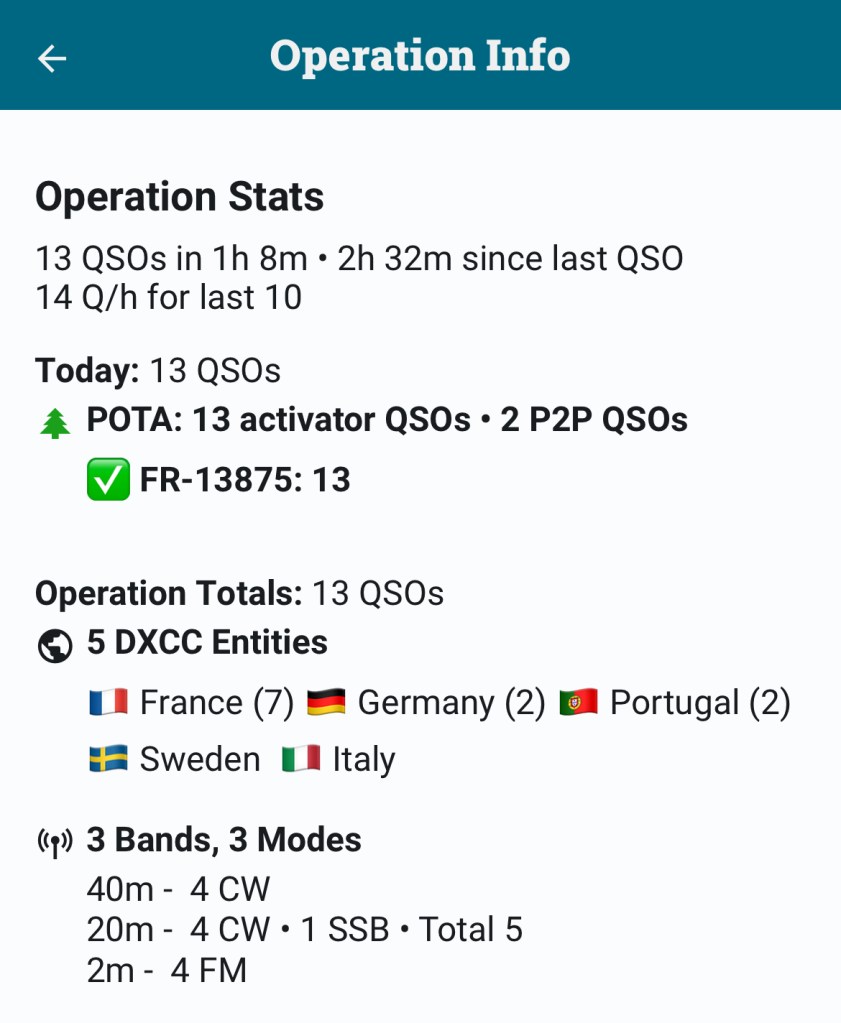
Task: Tap the Operation Totals line
Action: (239, 593)
